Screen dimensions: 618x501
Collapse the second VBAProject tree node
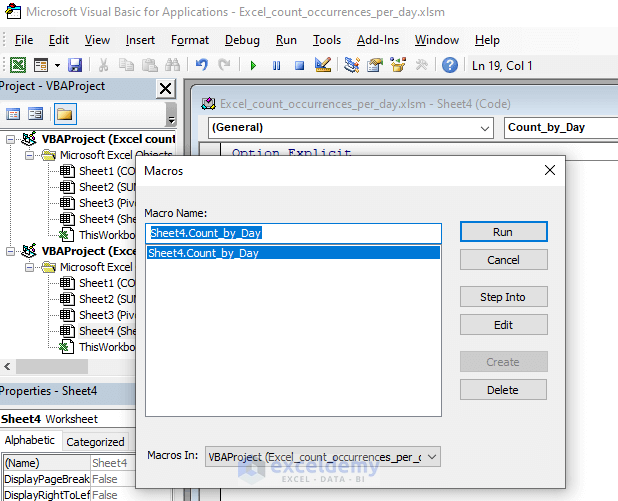[x=11, y=251]
